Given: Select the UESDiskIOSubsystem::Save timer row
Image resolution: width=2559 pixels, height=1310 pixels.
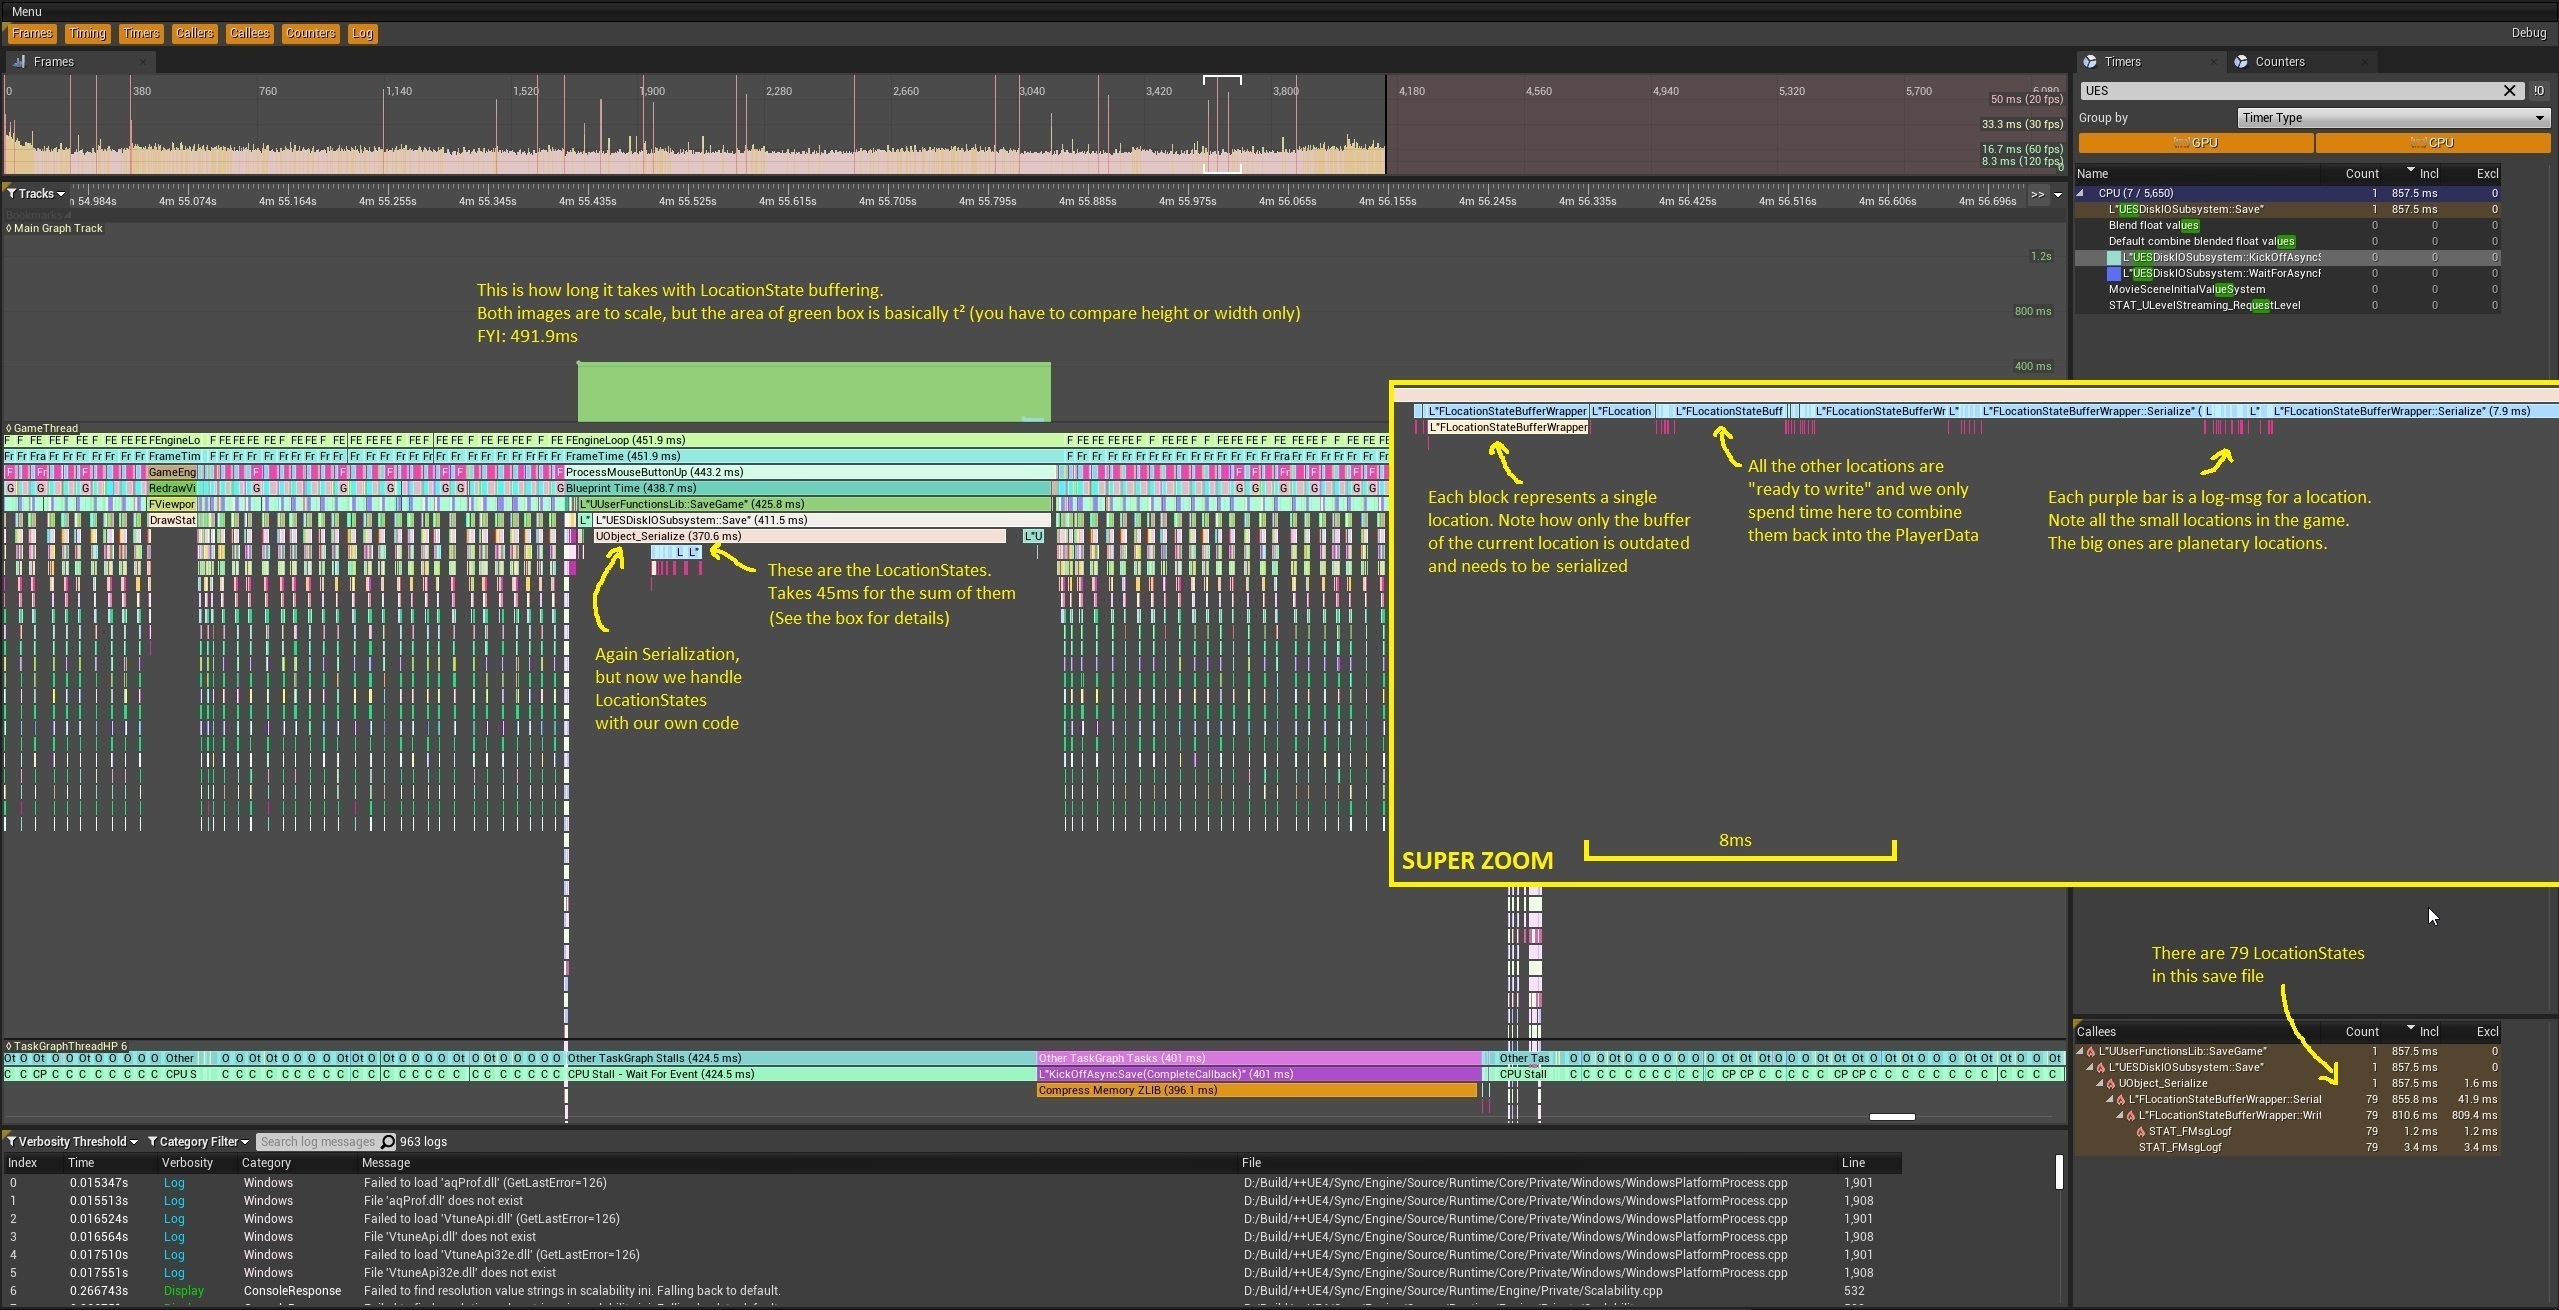Looking at the screenshot, I should click(2288, 210).
